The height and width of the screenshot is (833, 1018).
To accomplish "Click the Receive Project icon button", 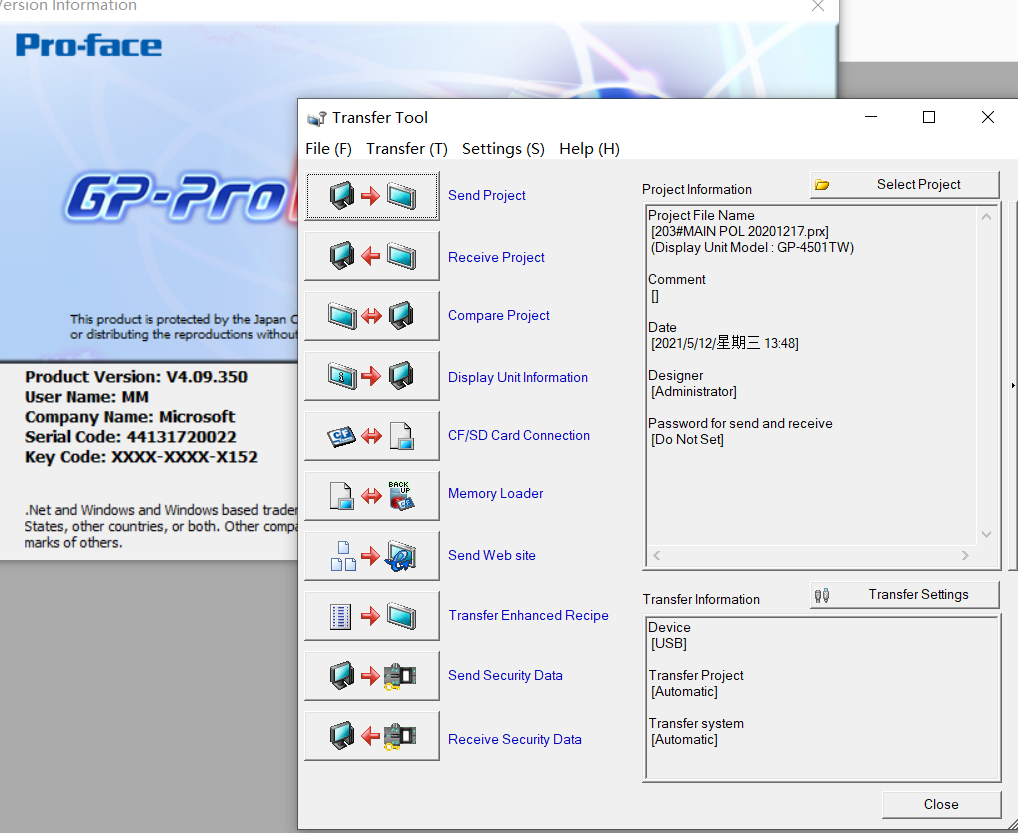I will point(372,257).
